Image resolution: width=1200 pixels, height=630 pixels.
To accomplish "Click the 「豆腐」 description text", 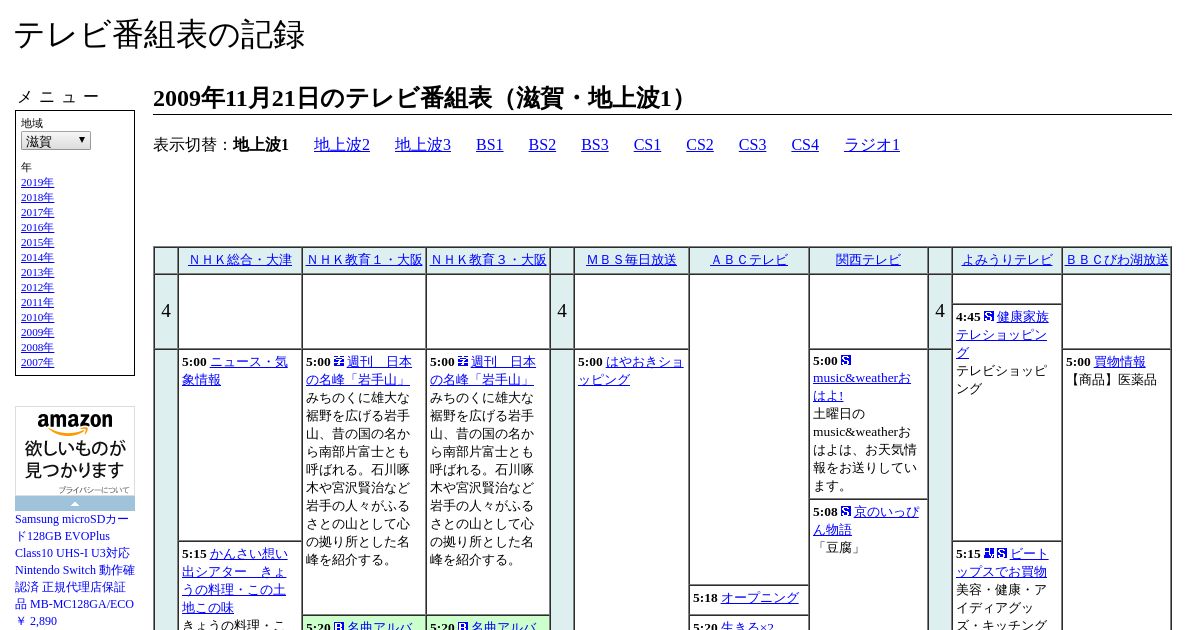I will tap(838, 548).
